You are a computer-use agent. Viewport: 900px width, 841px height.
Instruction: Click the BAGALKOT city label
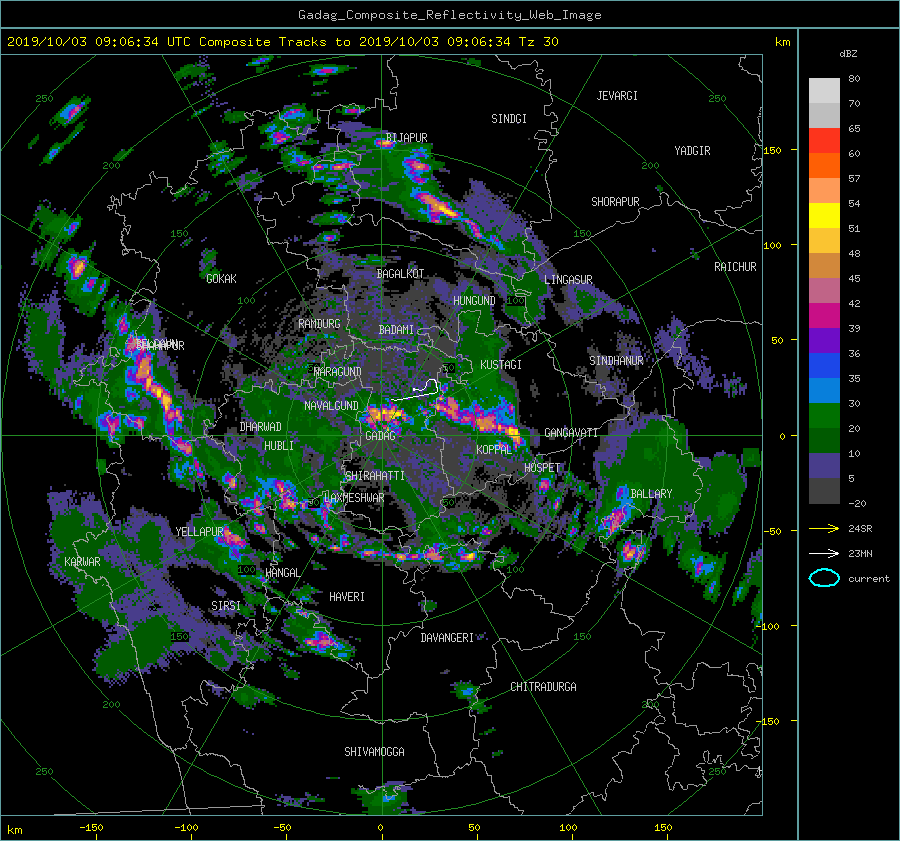pos(400,274)
